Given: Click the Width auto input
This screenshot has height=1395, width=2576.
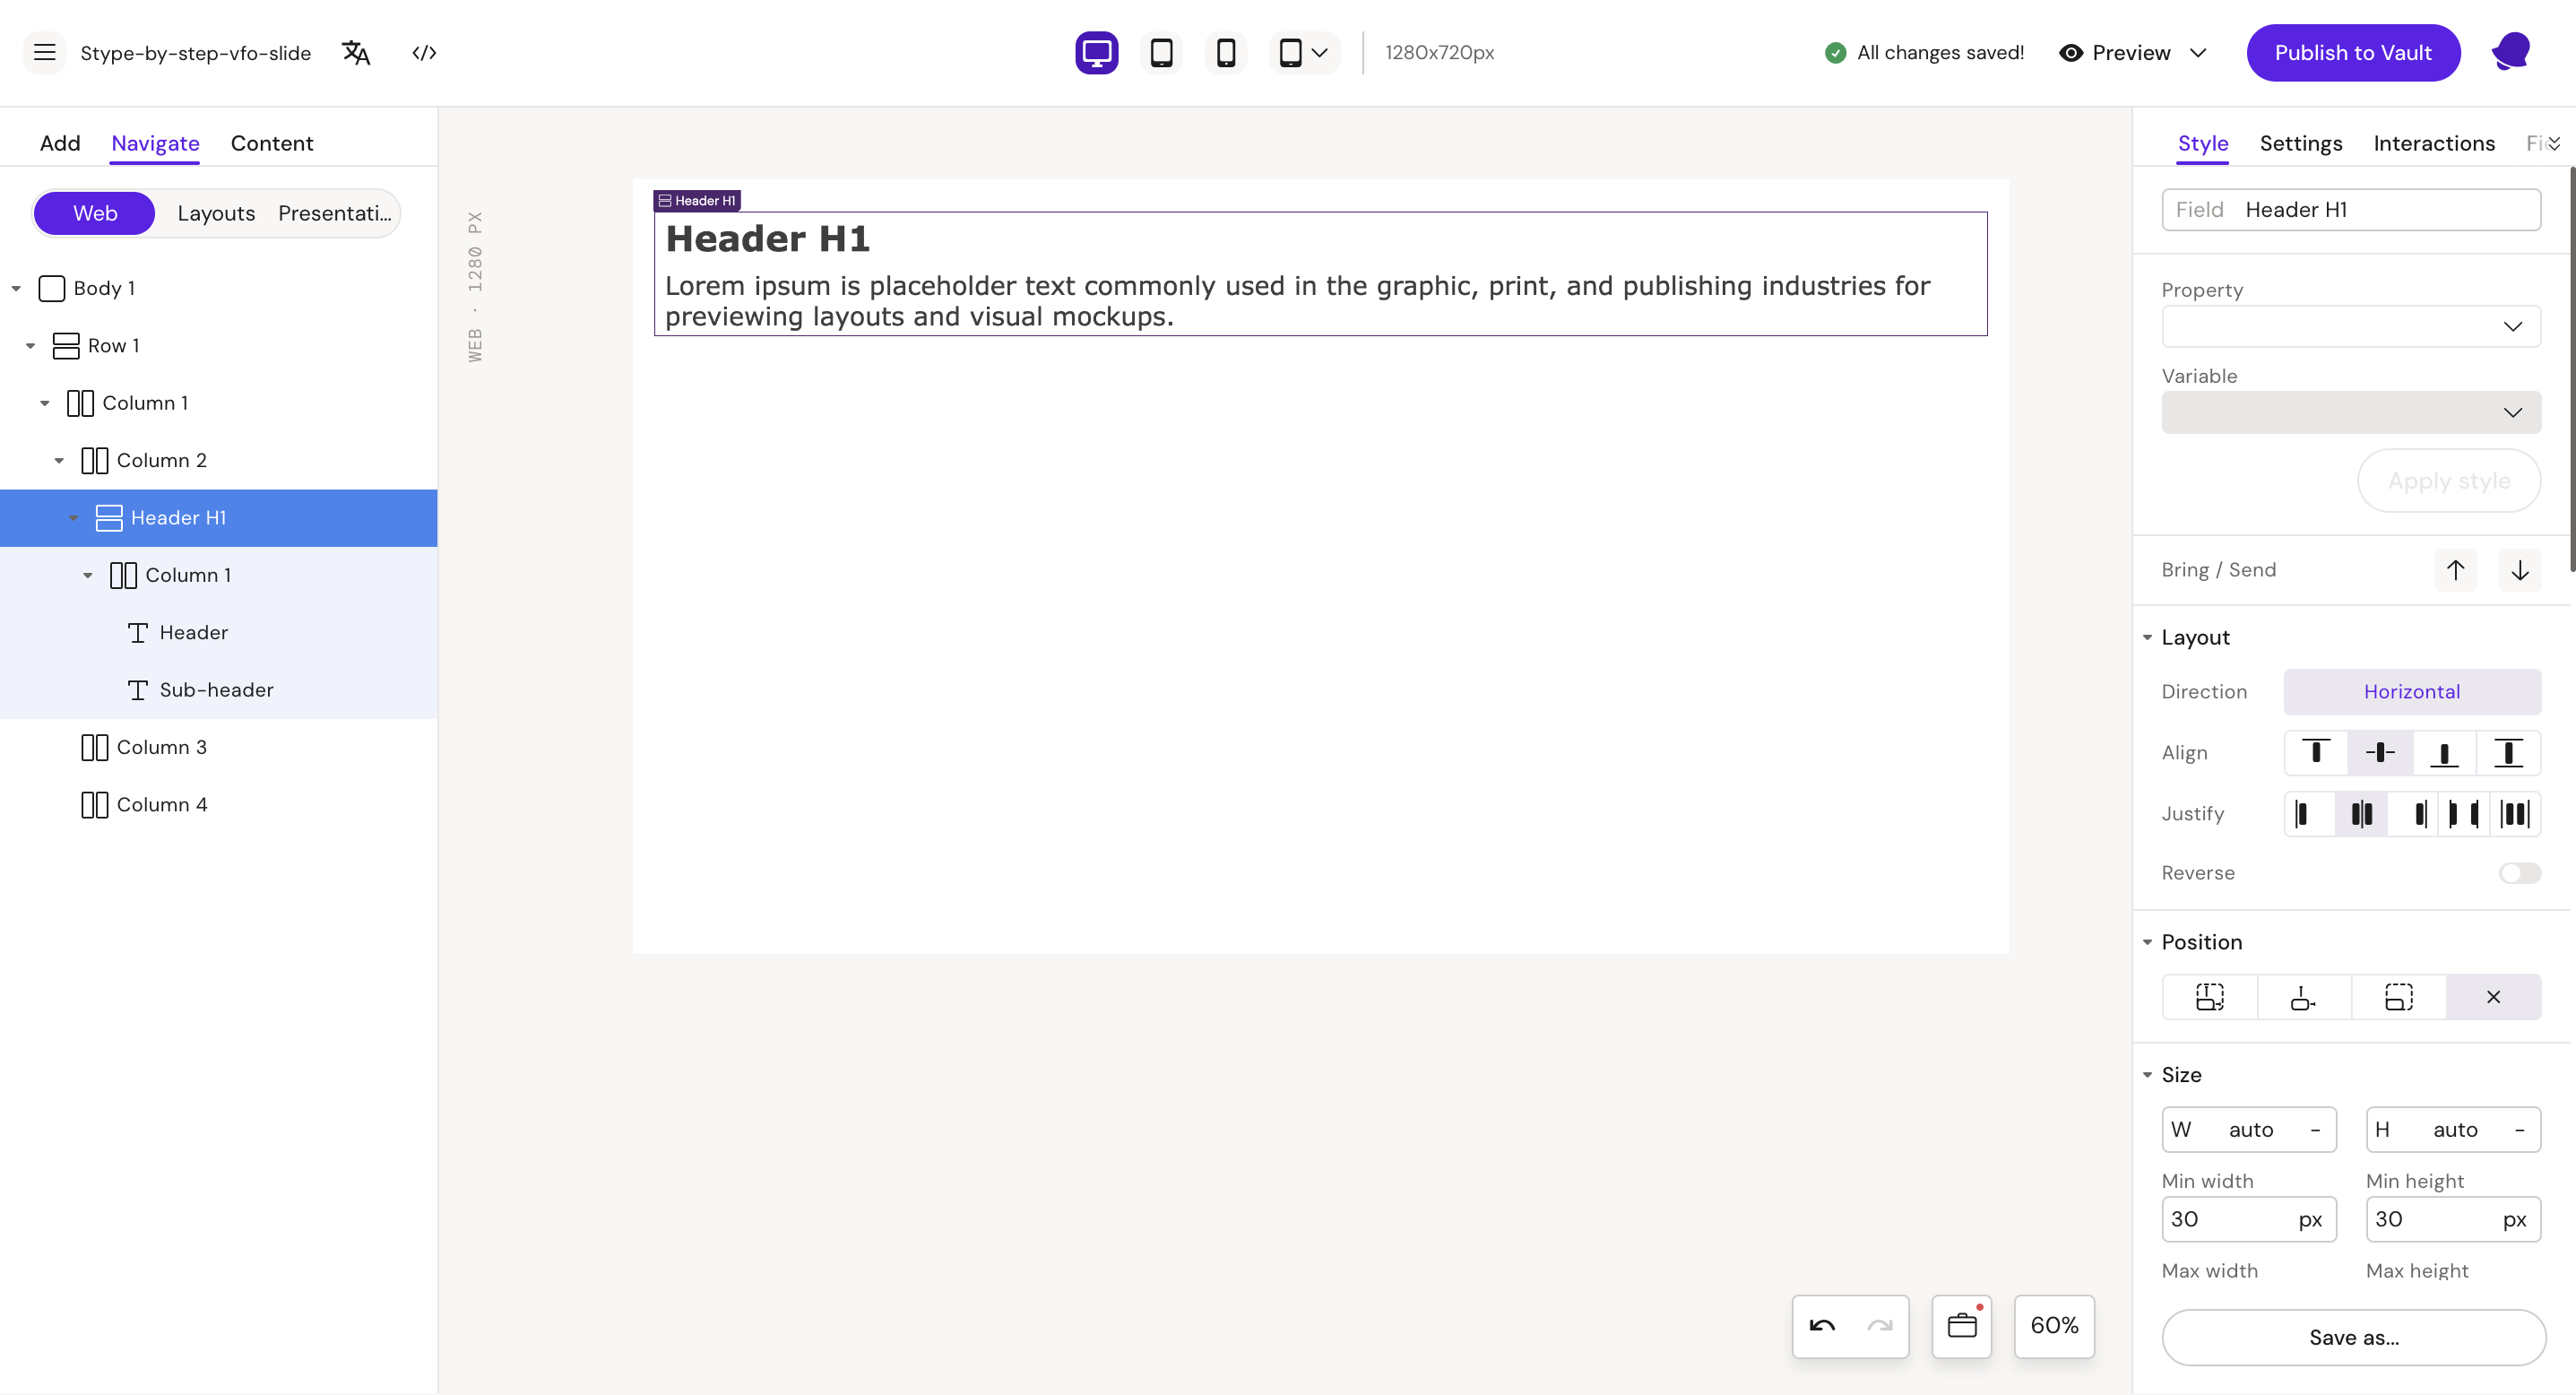Looking at the screenshot, I should [2248, 1130].
